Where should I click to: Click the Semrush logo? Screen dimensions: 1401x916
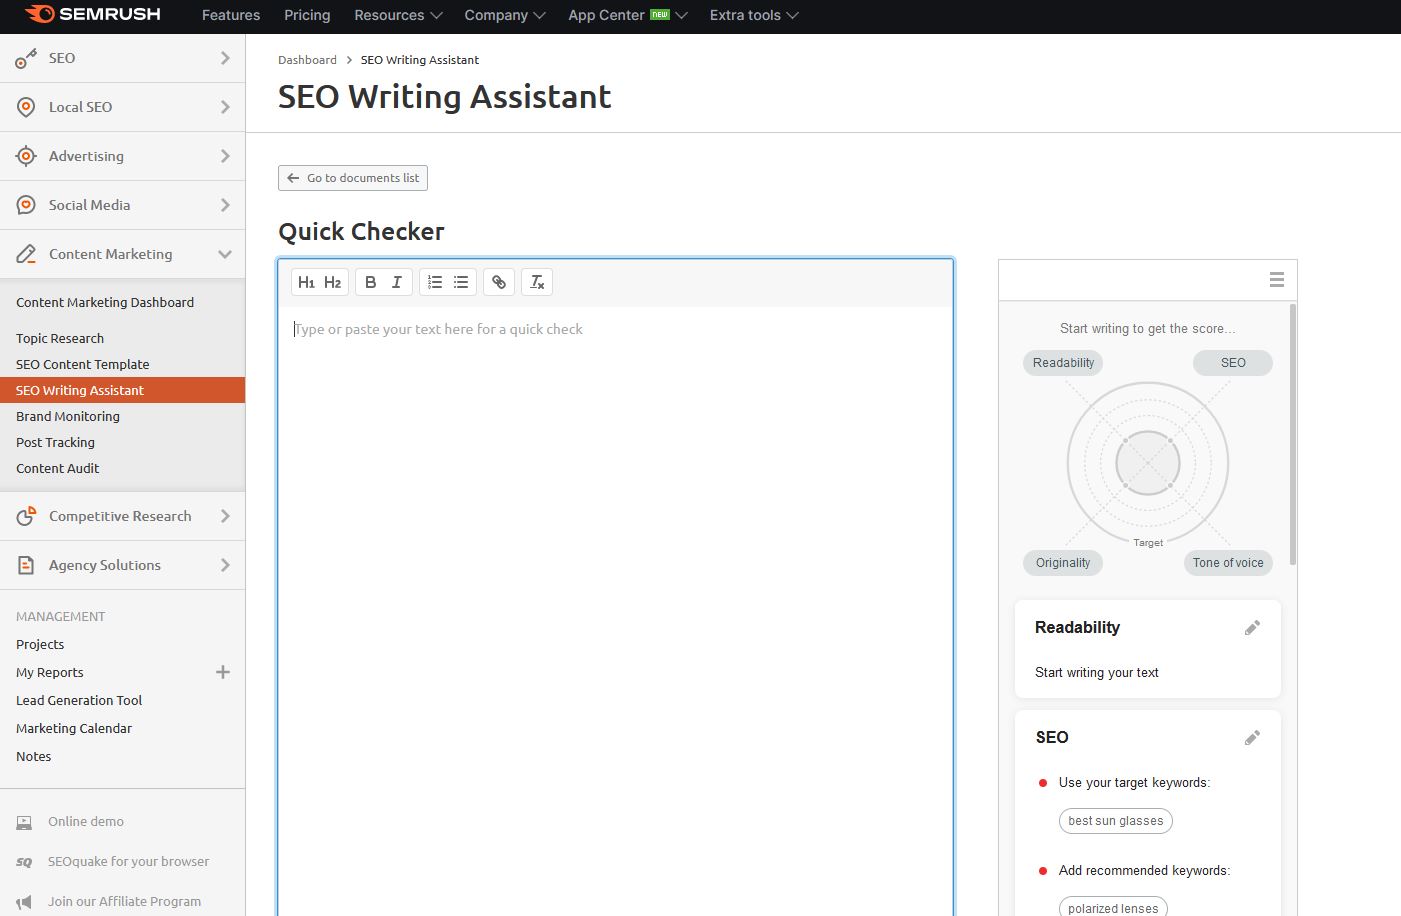(92, 15)
